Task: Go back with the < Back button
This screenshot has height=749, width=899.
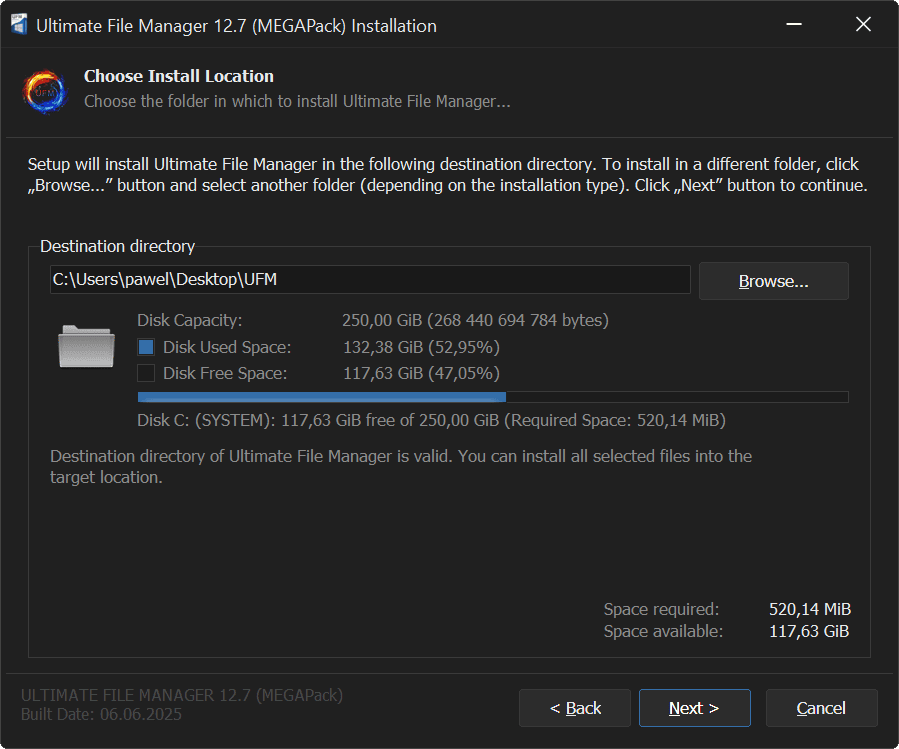Action: [x=575, y=708]
